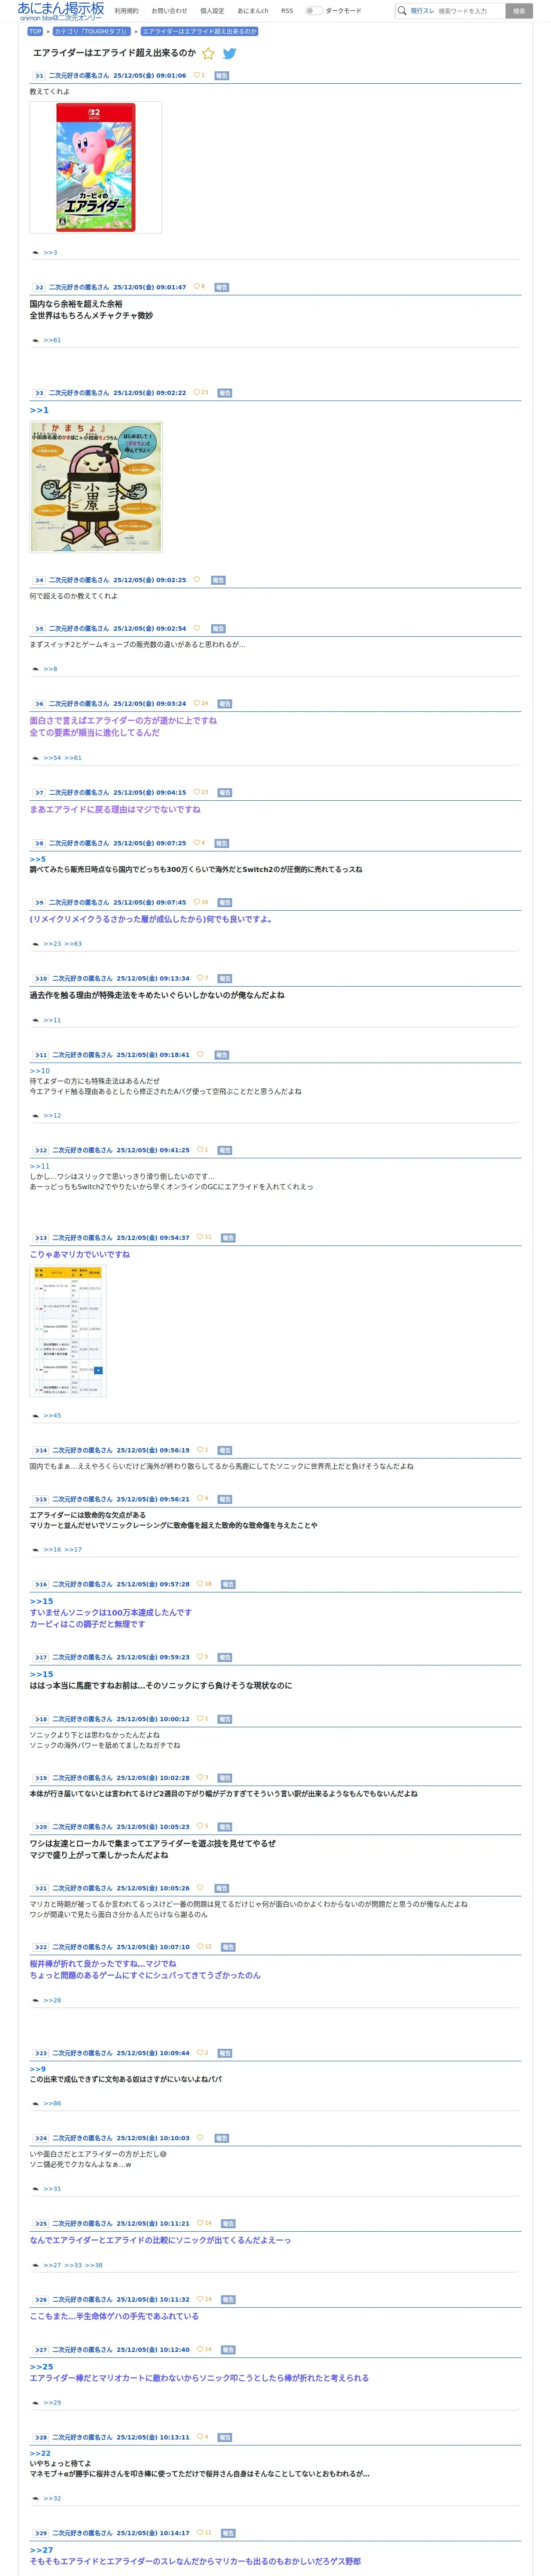Image resolution: width=551 pixels, height=2576 pixels.
Task: Click the reply arrow icon under post 1
Action: click(35, 253)
